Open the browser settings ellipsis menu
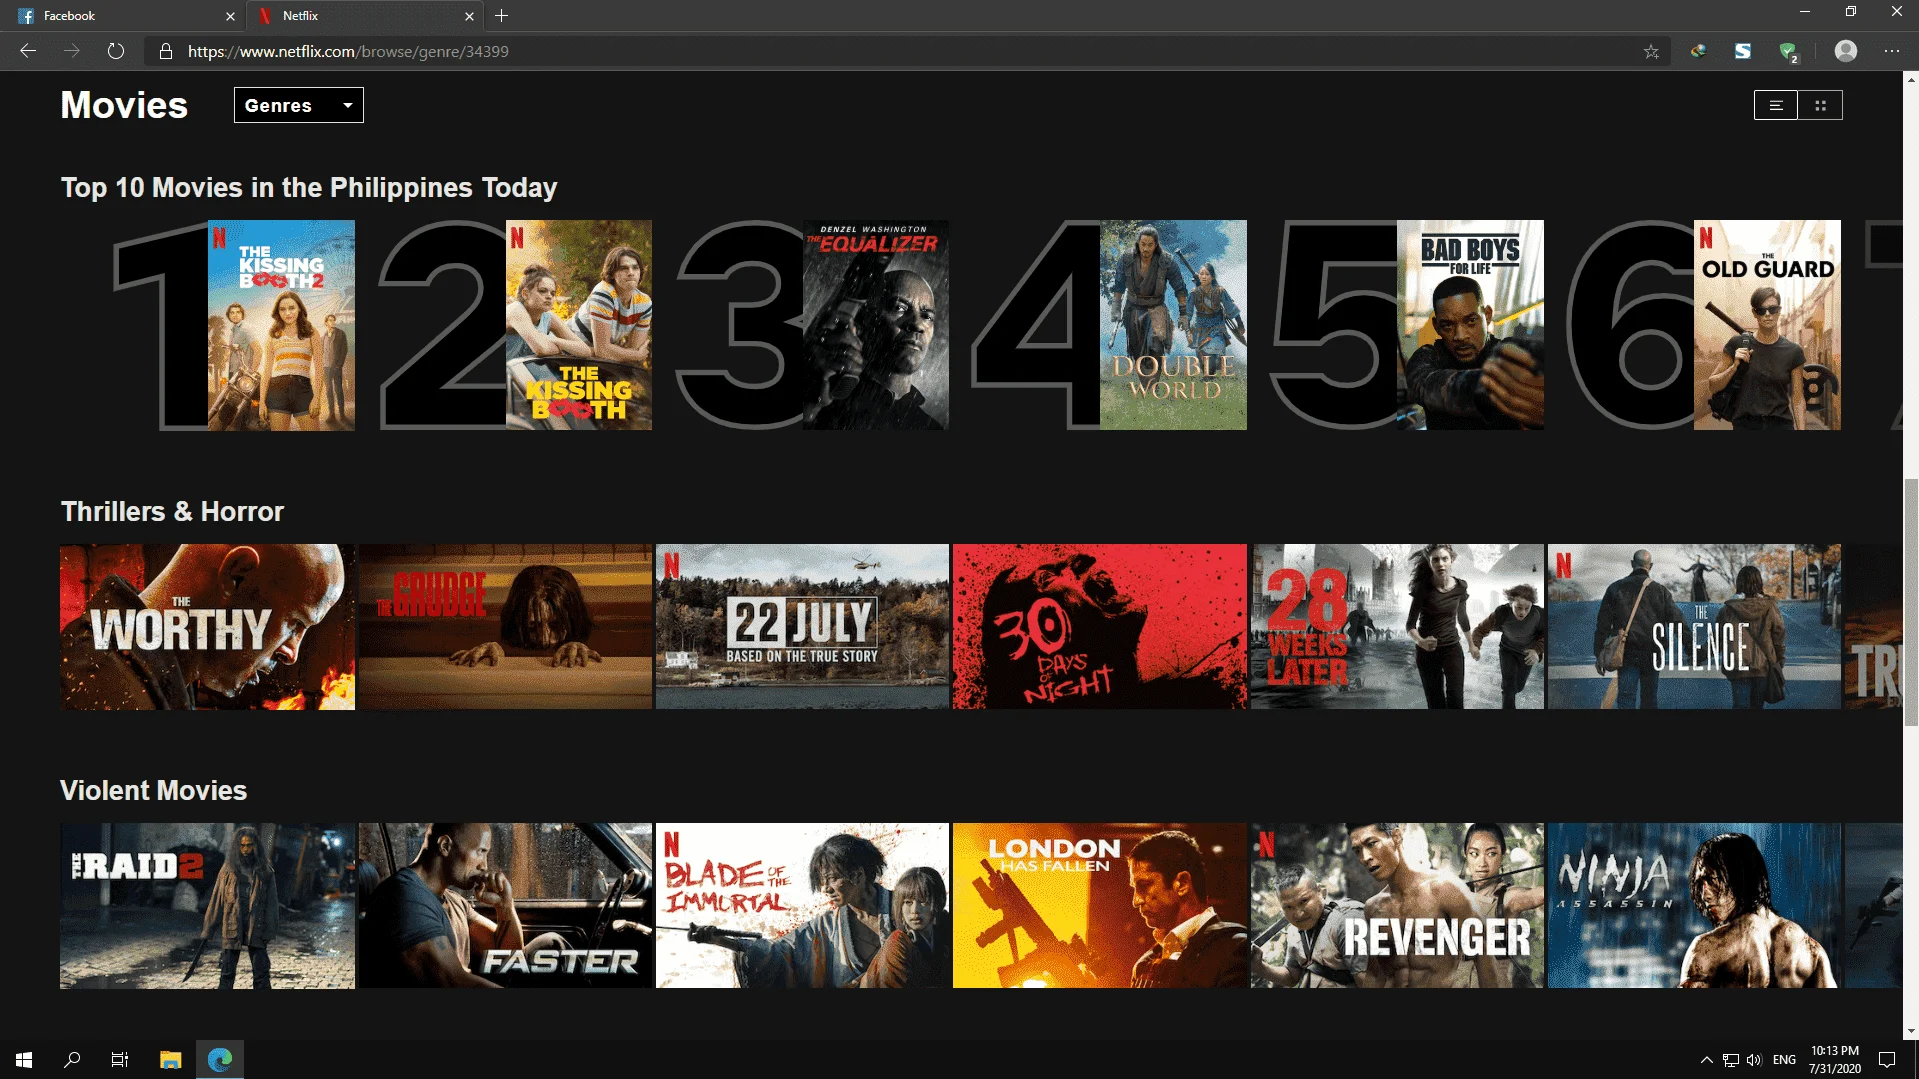The height and width of the screenshot is (1079, 1919). click(1892, 51)
